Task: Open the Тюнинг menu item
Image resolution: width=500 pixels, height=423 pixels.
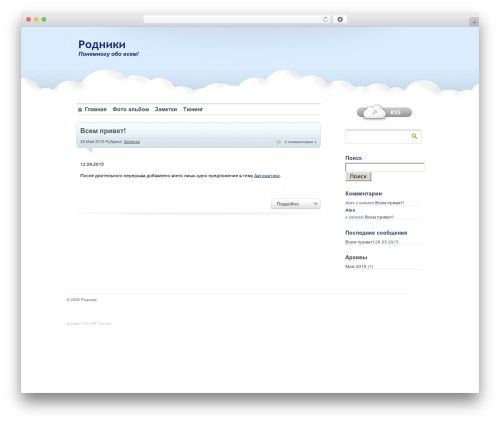Action: [x=193, y=109]
